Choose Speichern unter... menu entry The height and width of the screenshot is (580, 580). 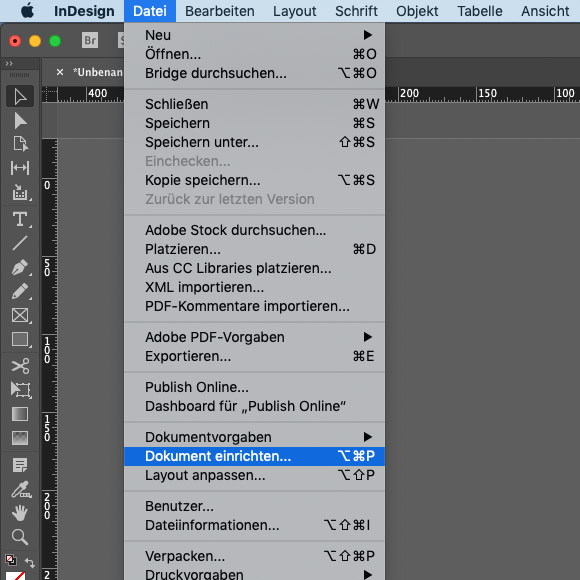[254, 142]
